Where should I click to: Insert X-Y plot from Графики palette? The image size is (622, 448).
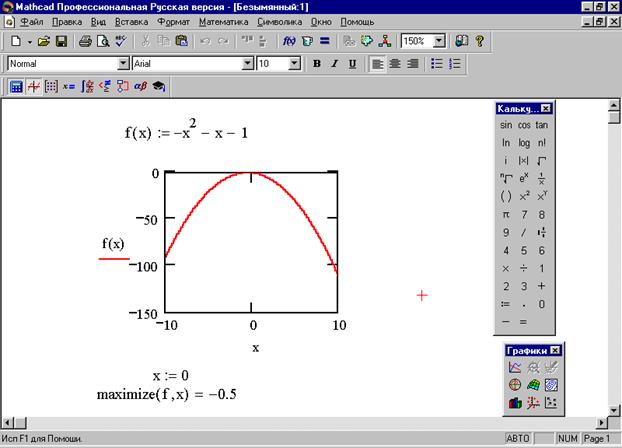click(515, 367)
